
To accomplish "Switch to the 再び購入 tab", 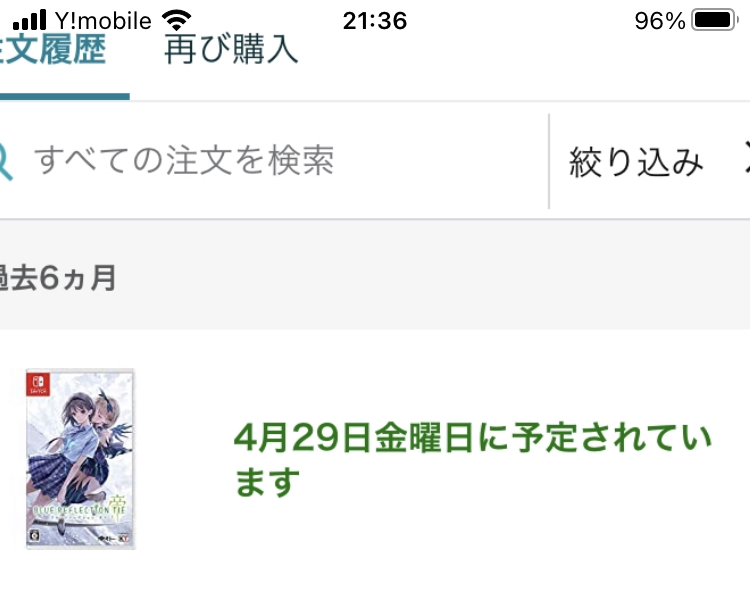I will (231, 49).
